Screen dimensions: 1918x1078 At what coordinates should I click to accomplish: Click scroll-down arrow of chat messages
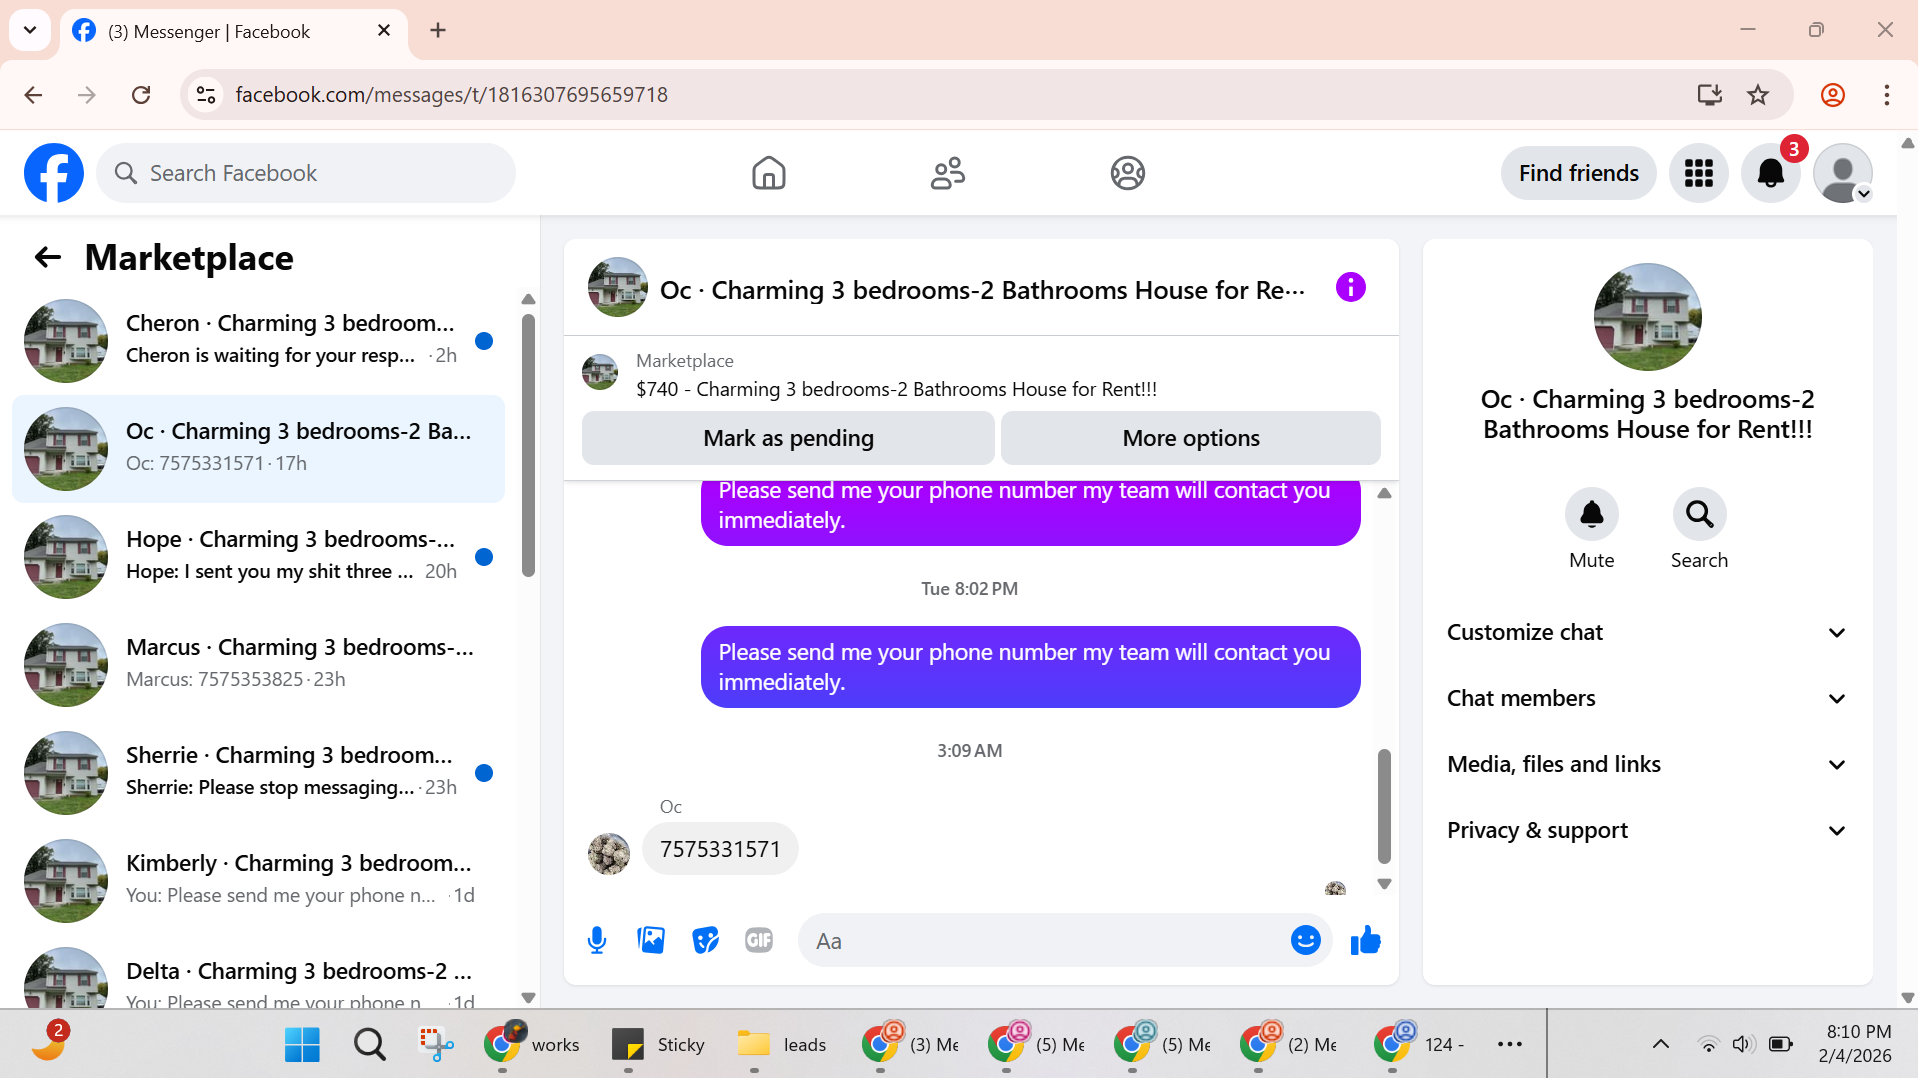[1384, 884]
